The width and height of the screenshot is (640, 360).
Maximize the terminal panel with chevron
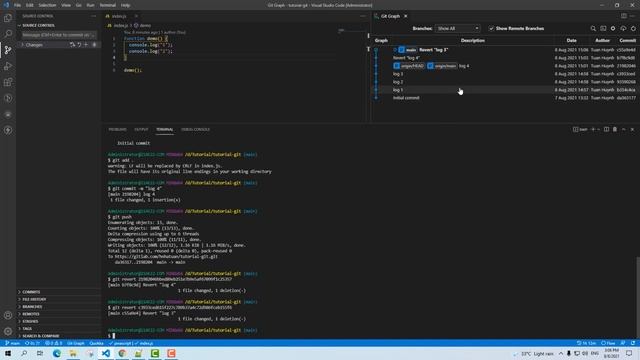(x=624, y=129)
